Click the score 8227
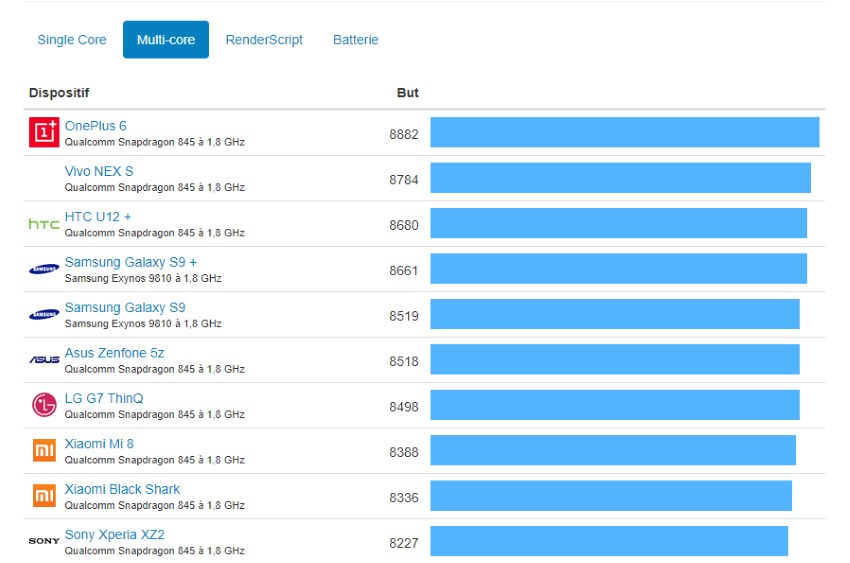 [x=404, y=543]
